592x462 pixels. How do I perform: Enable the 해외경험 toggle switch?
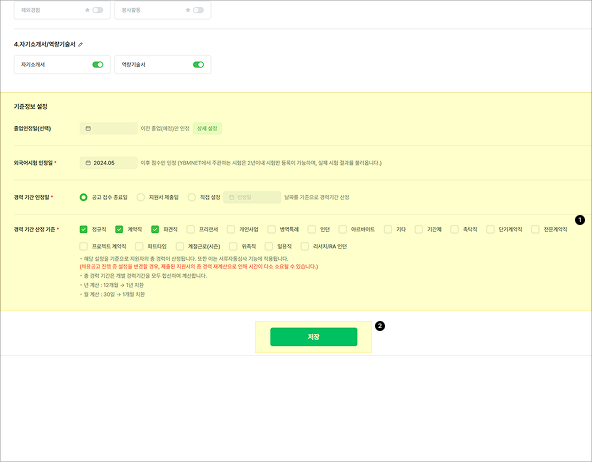(x=98, y=10)
